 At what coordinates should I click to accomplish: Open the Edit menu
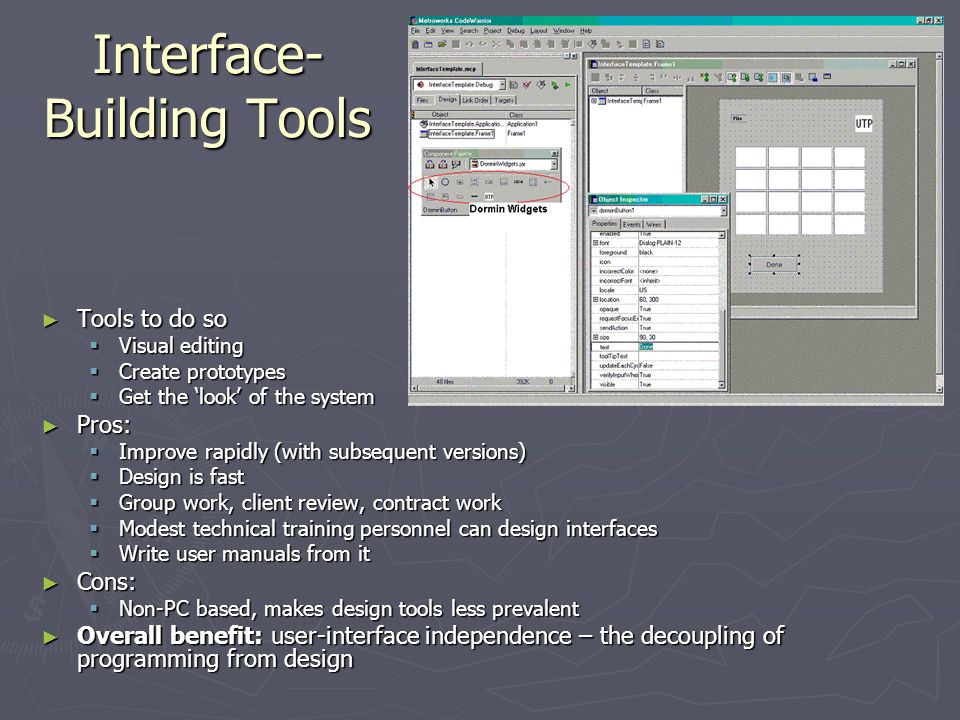click(x=430, y=31)
